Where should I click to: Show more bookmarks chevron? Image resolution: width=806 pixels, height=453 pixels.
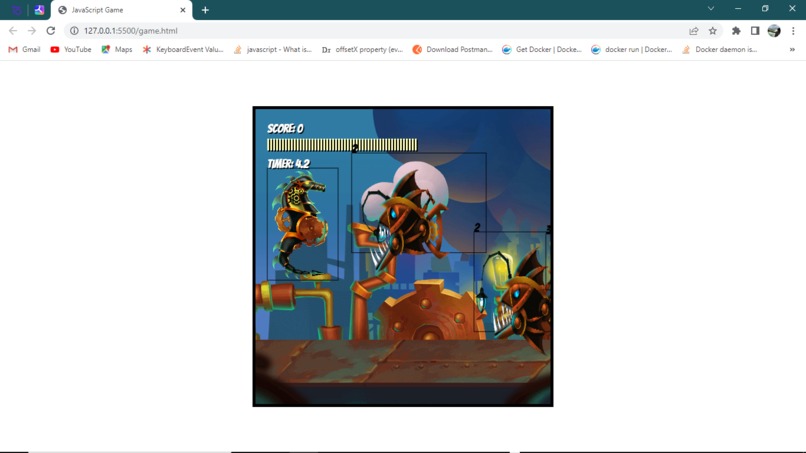tap(792, 49)
